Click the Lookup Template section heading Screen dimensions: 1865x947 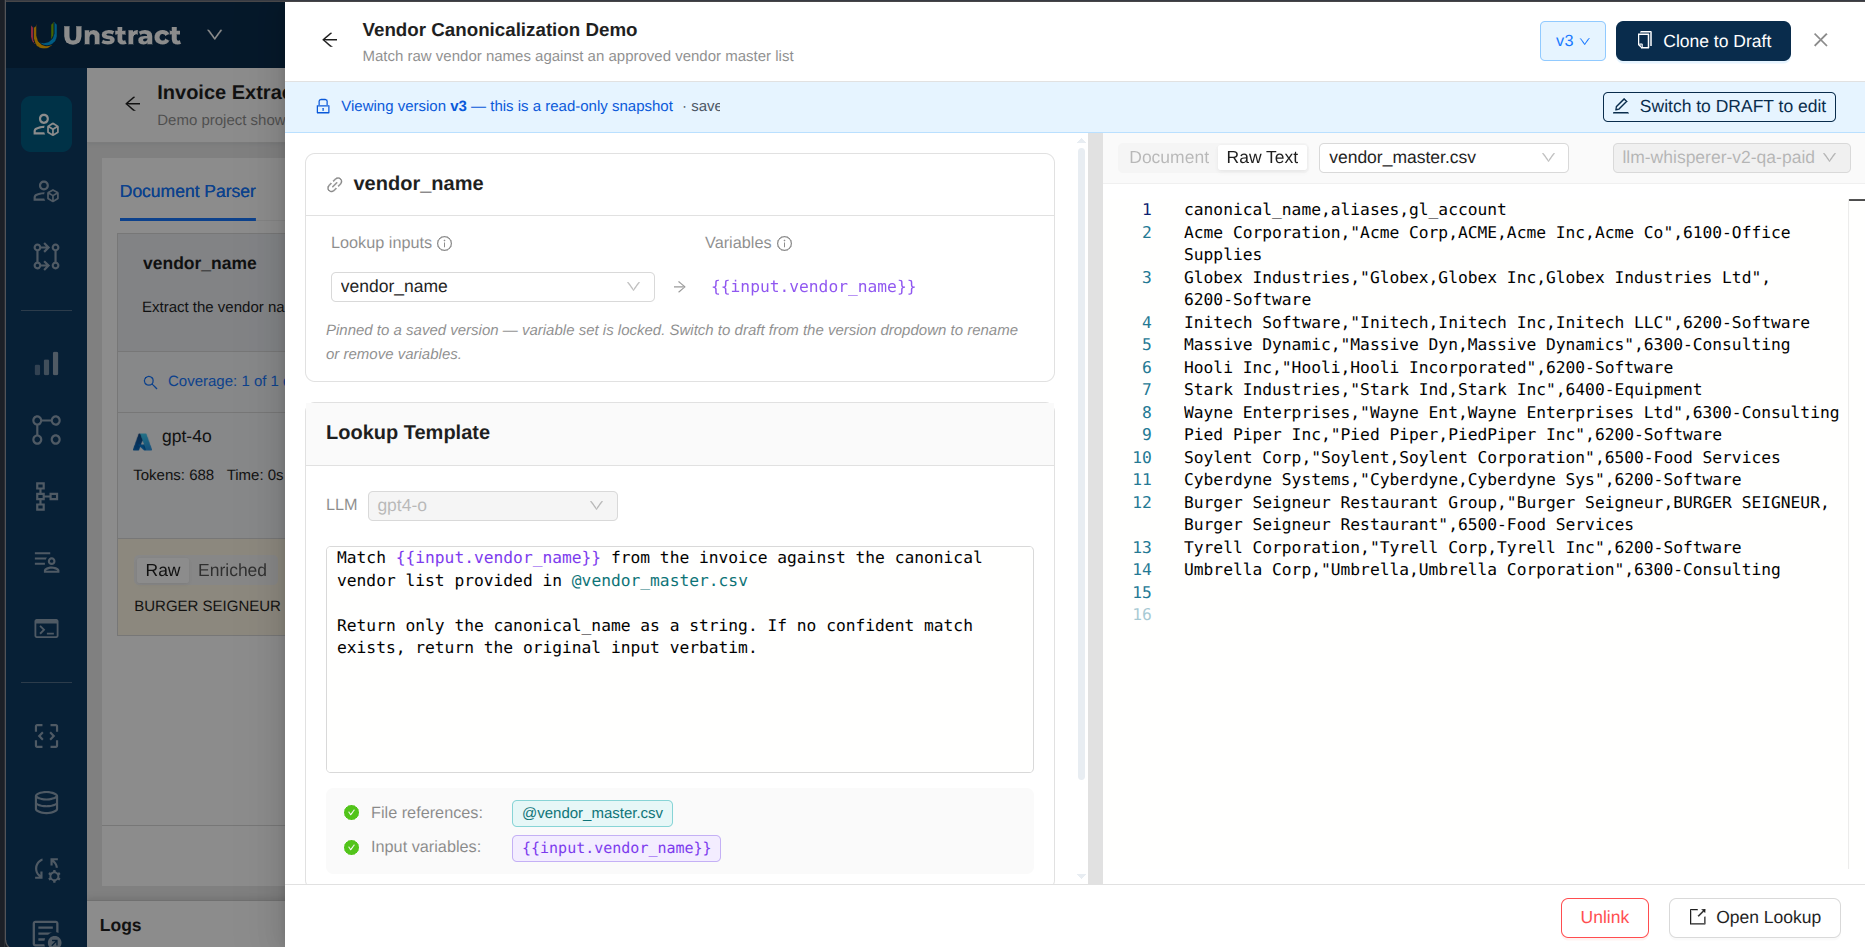408,433
